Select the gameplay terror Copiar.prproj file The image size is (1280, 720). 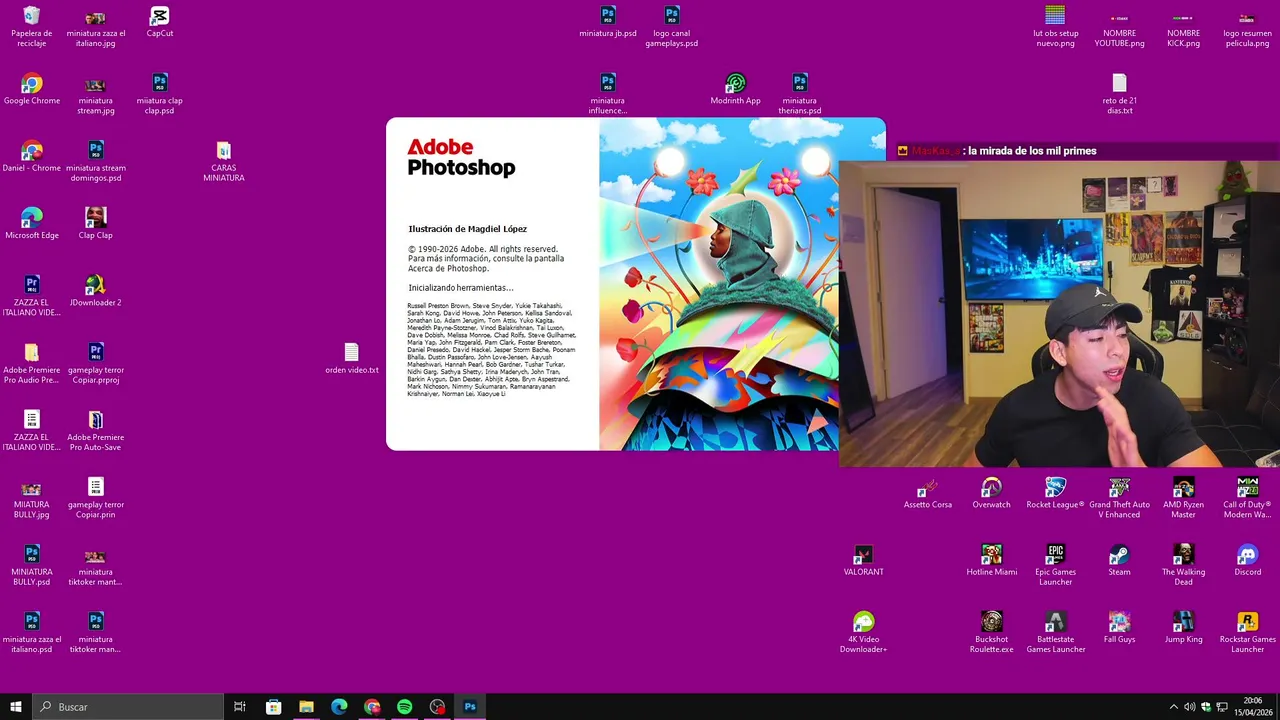tap(96, 363)
